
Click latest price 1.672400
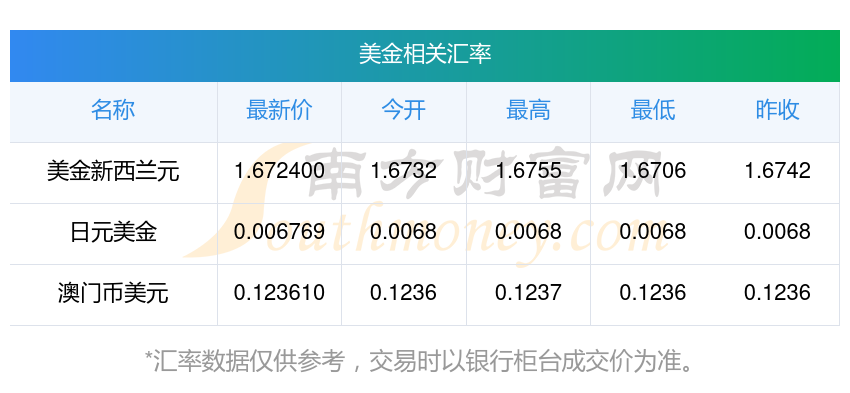[x=279, y=171]
